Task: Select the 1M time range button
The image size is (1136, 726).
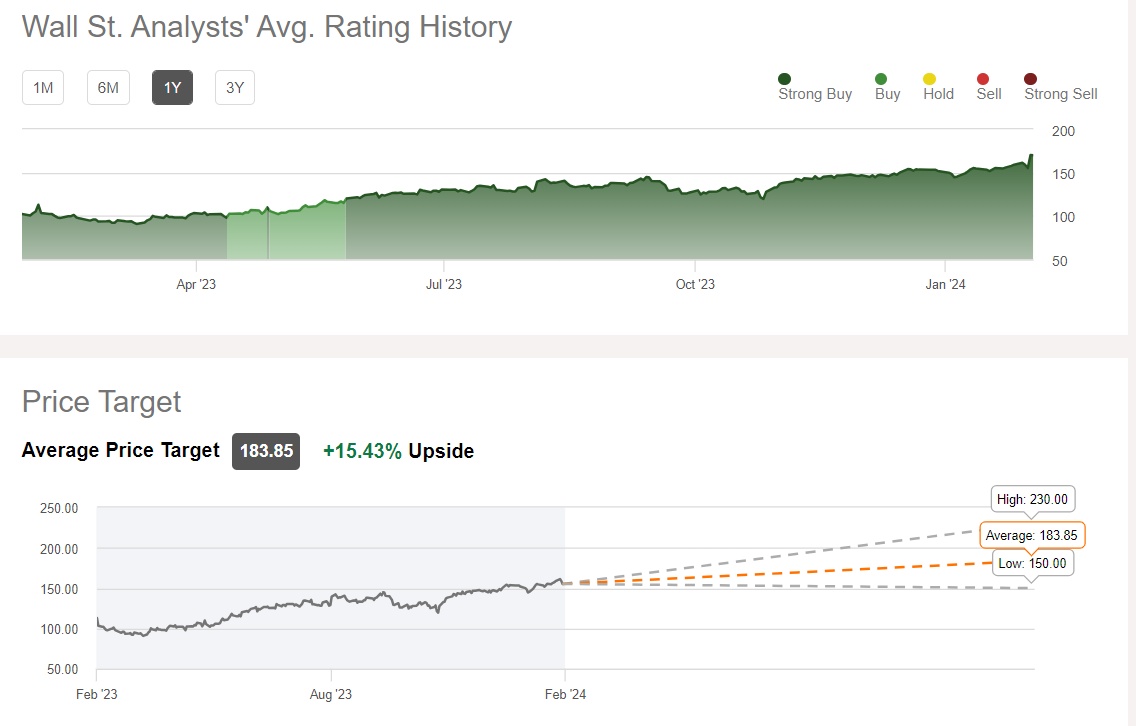Action: pos(43,88)
